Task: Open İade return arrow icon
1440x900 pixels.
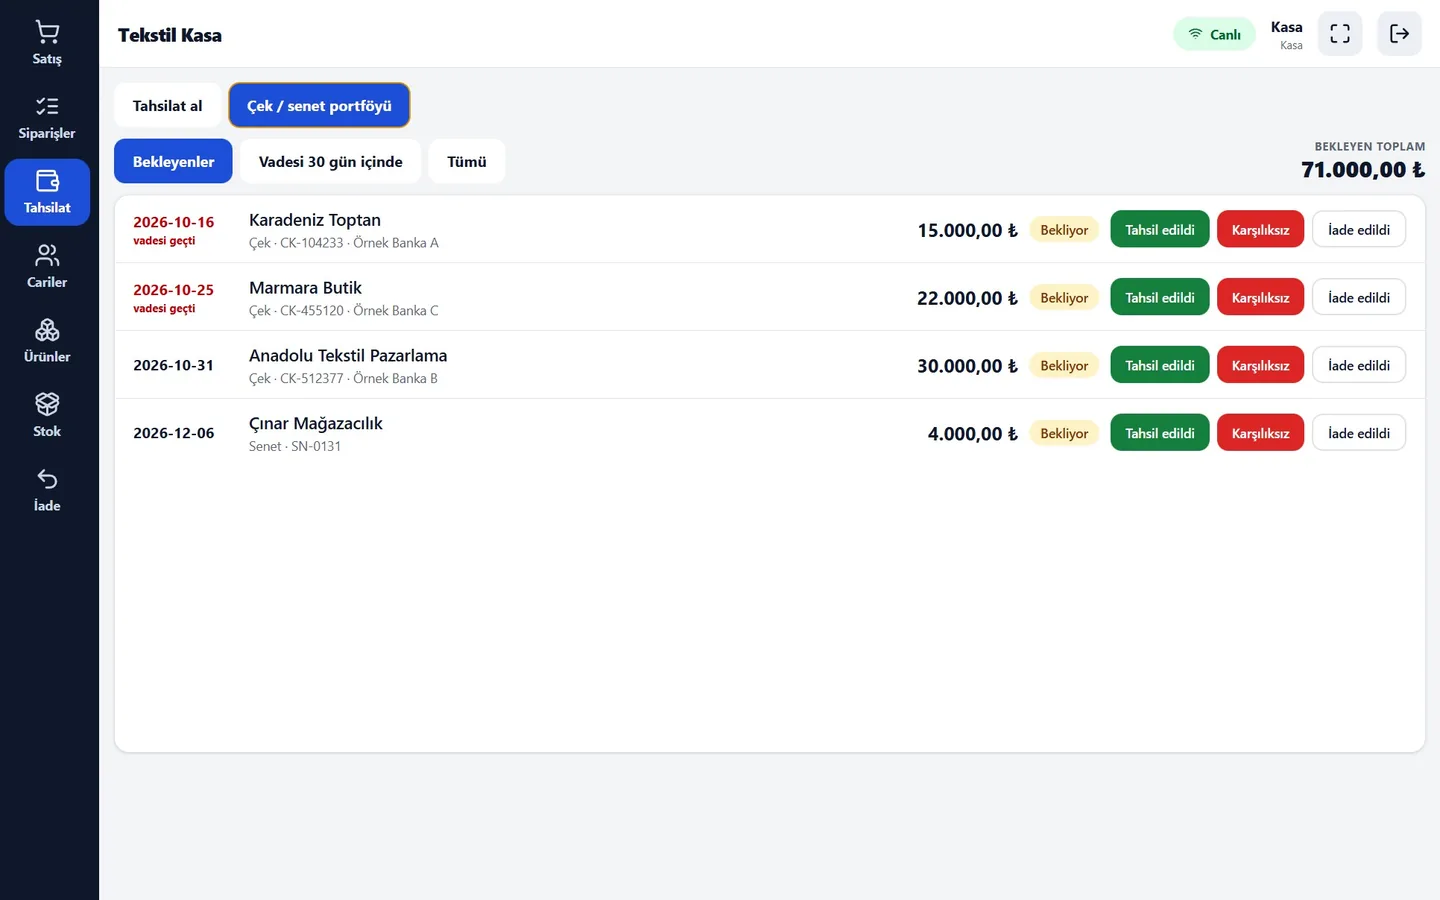Action: tap(47, 479)
